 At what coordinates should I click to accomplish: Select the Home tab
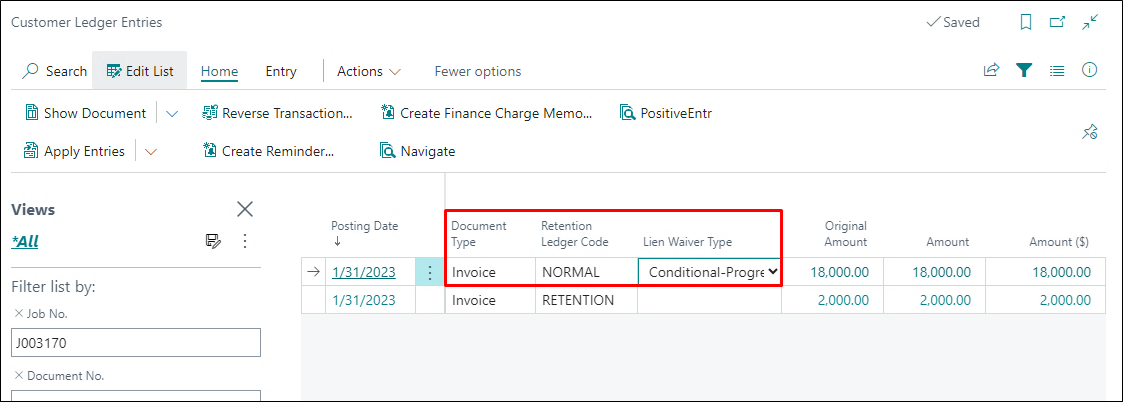(x=219, y=71)
